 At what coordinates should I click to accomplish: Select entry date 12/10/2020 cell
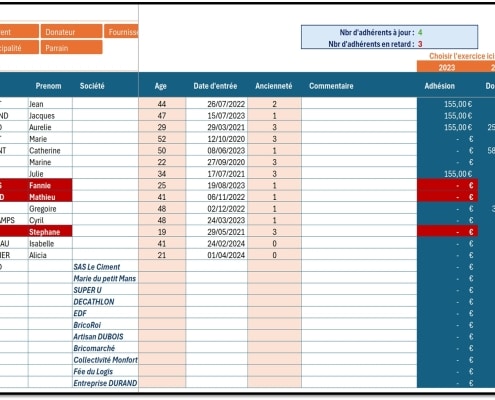217,139
